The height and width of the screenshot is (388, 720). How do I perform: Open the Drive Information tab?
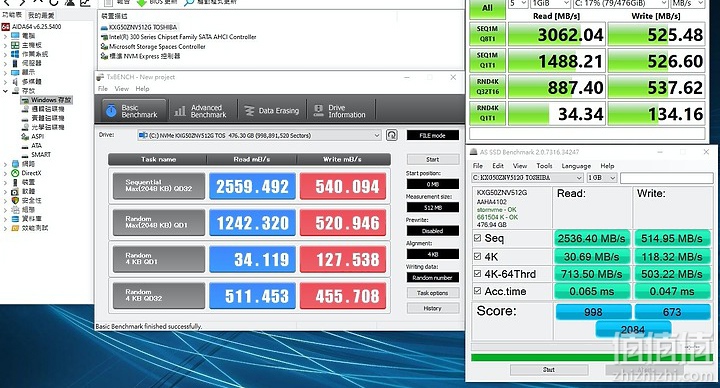(340, 111)
